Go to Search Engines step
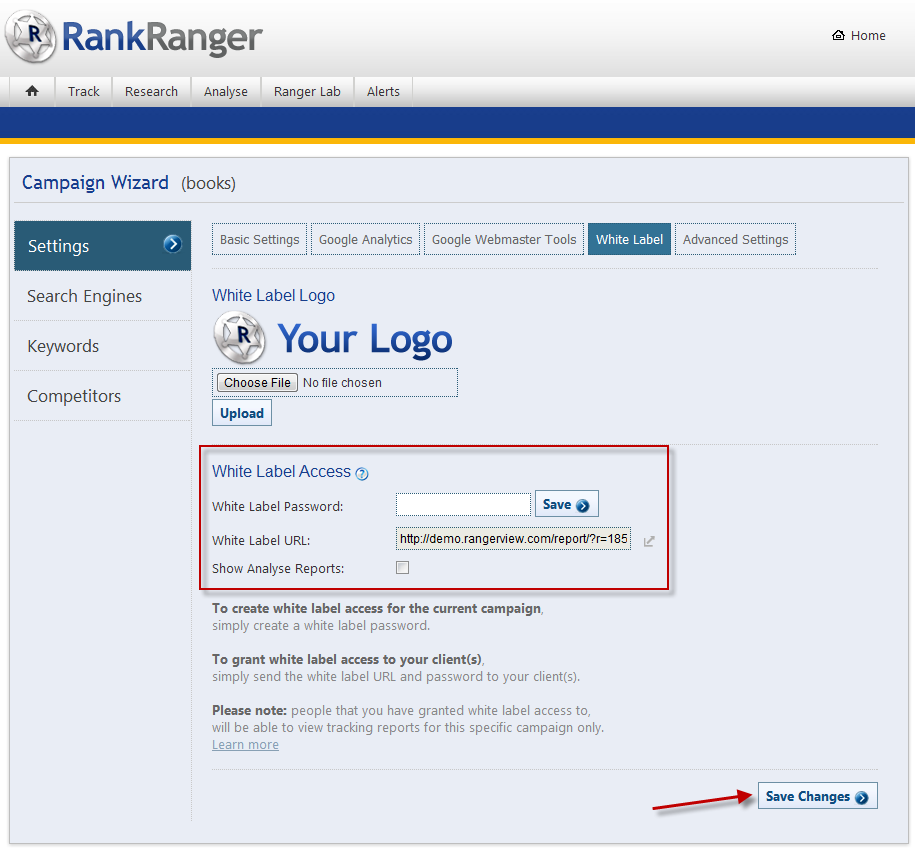 point(85,296)
